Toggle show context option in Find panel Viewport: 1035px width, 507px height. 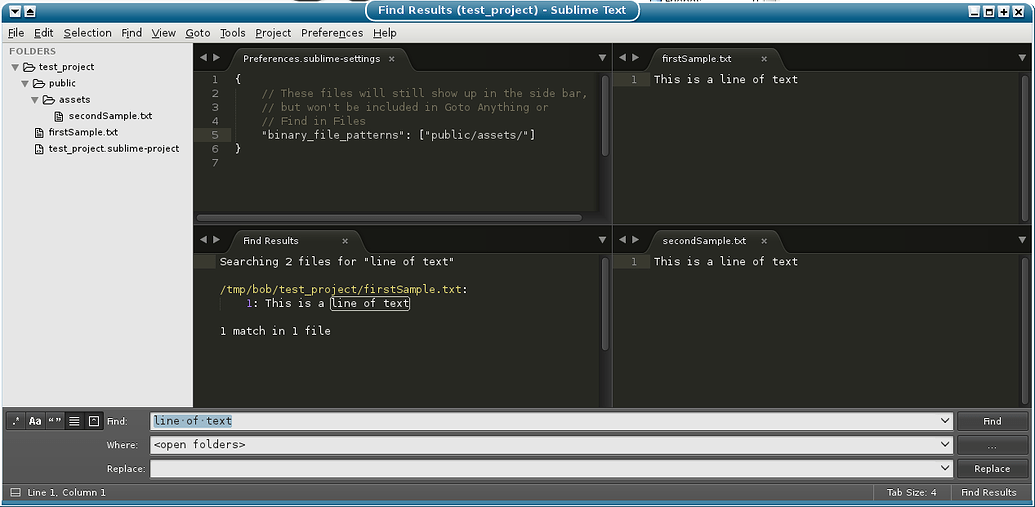74,421
